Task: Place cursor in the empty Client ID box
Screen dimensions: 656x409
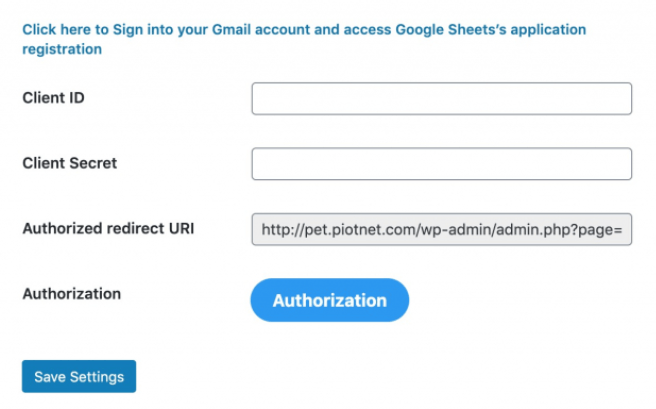Action: [441, 99]
